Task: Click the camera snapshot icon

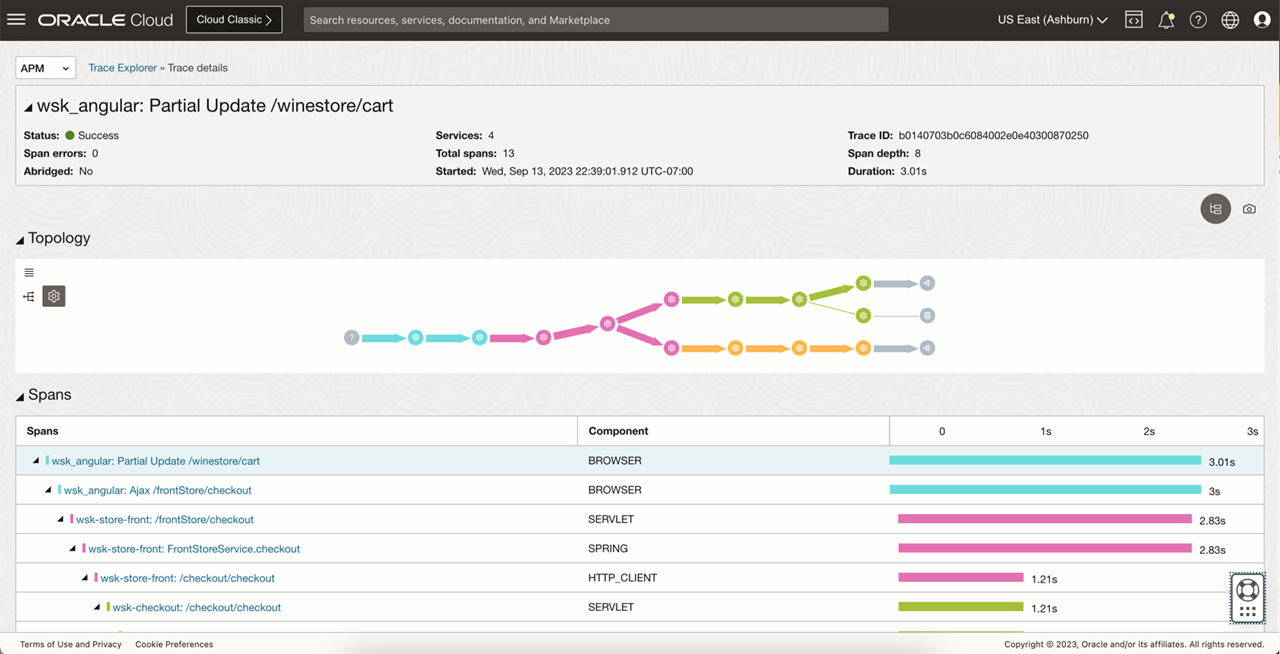Action: tap(1249, 209)
